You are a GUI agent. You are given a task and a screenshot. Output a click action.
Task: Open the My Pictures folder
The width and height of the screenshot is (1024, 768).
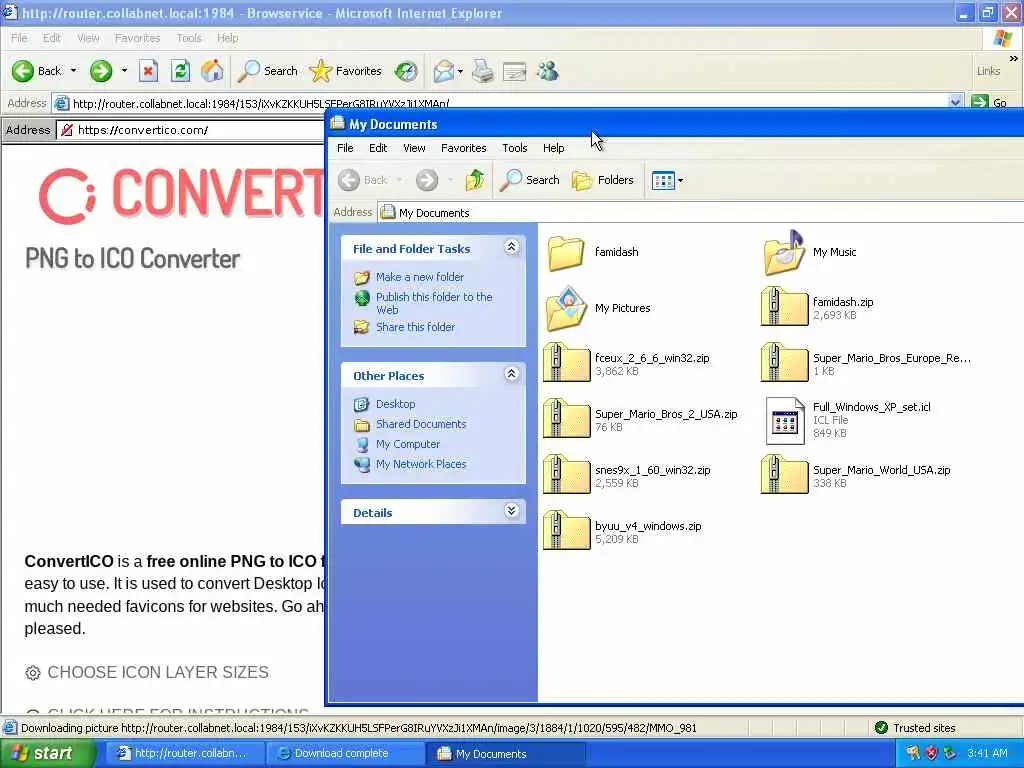pos(599,308)
